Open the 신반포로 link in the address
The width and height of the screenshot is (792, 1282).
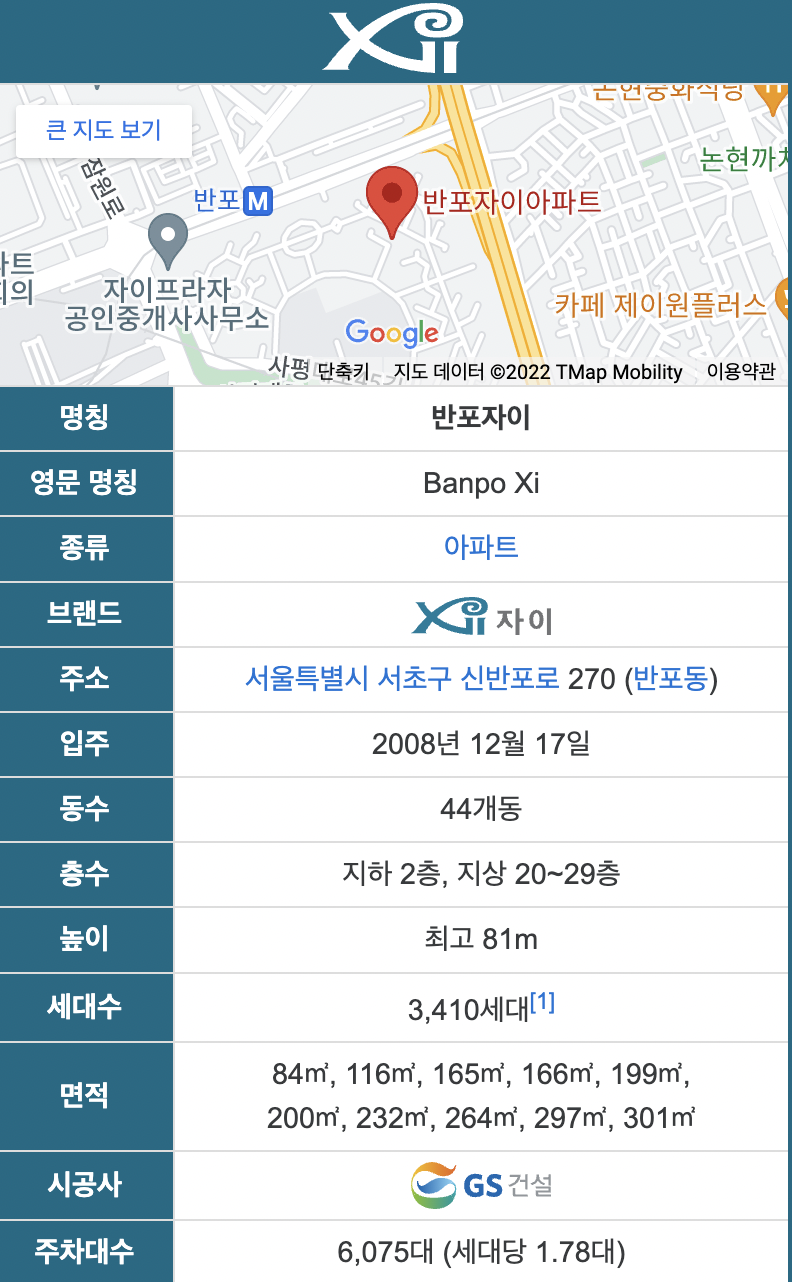click(510, 679)
